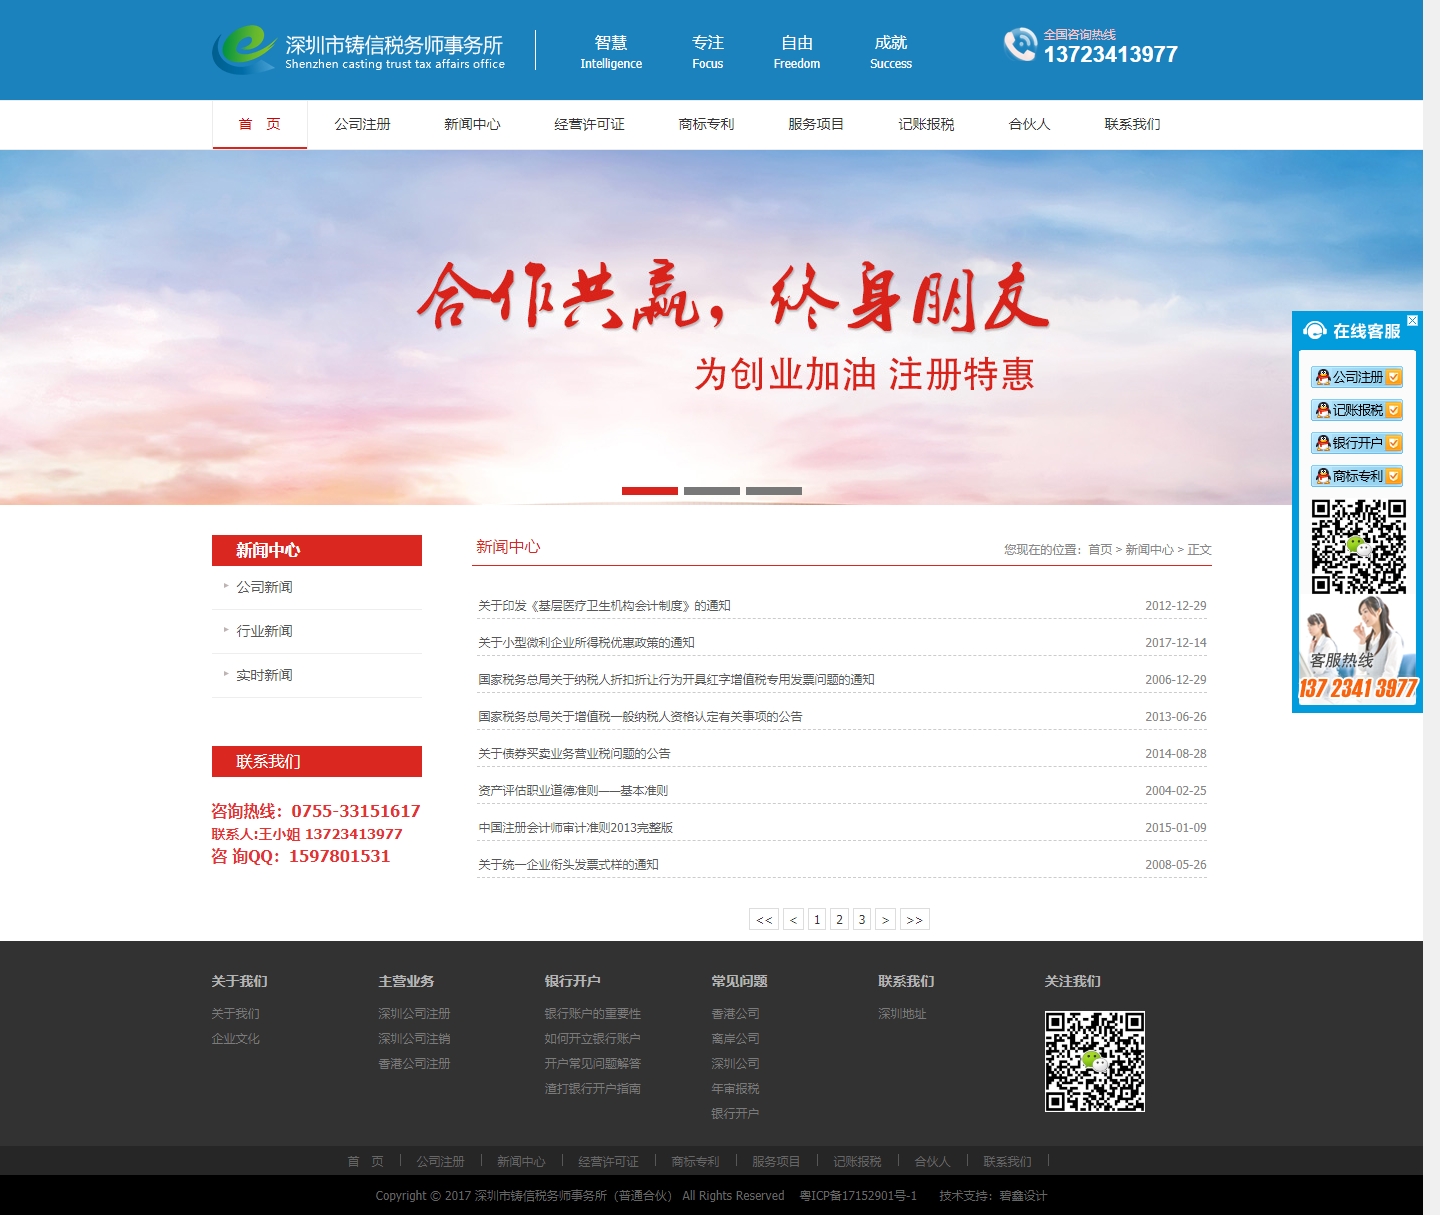Viewport: 1440px width, 1215px height.
Task: Expand 行业新闻 in the news sidebar
Action: coord(264,631)
